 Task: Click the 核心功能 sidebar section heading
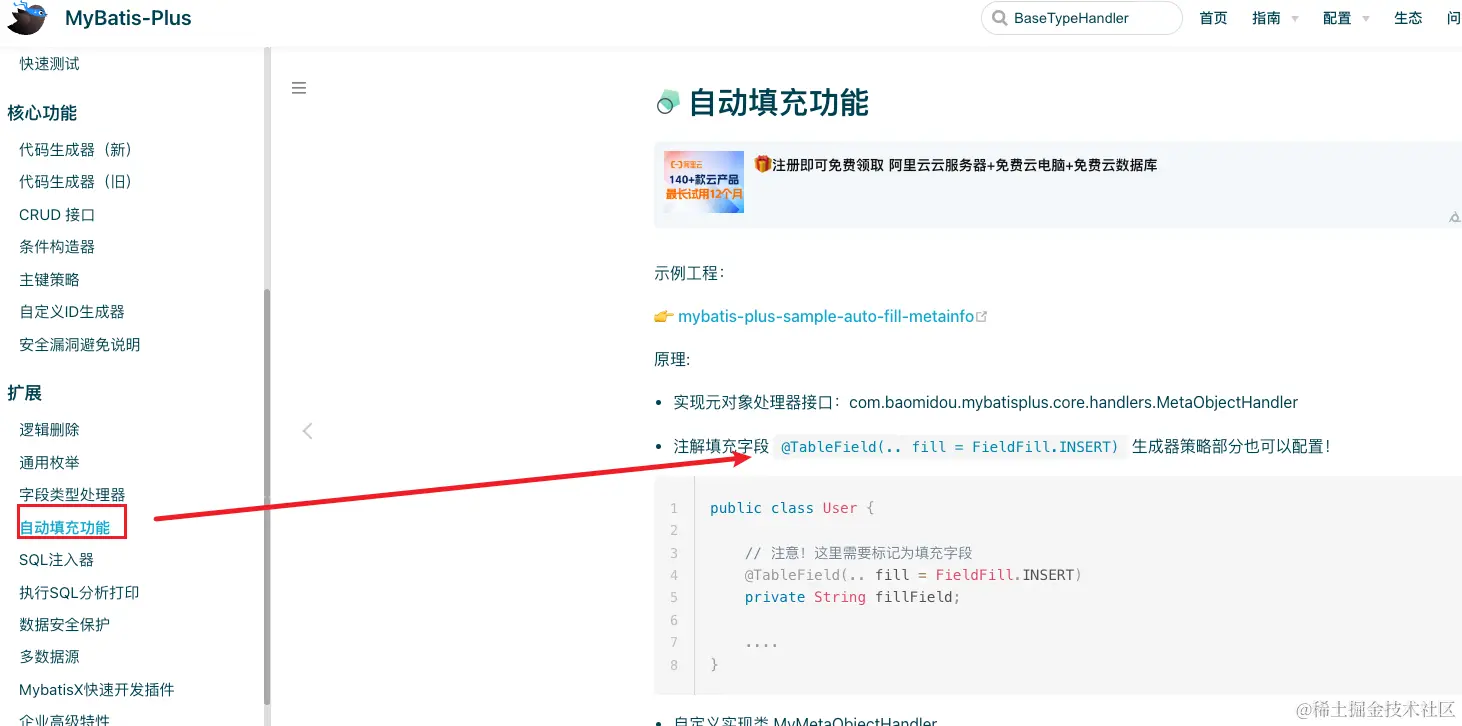(42, 113)
